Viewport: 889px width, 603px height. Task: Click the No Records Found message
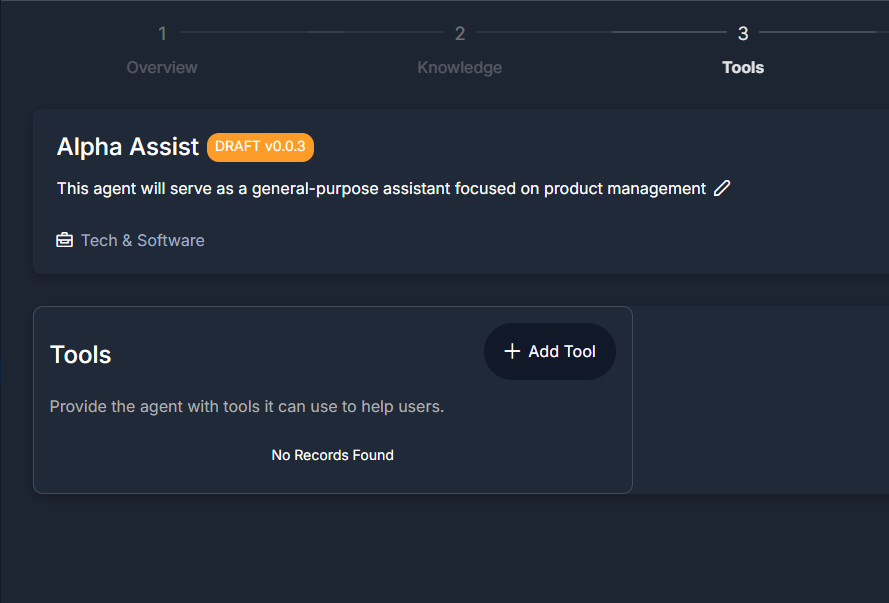click(x=332, y=455)
